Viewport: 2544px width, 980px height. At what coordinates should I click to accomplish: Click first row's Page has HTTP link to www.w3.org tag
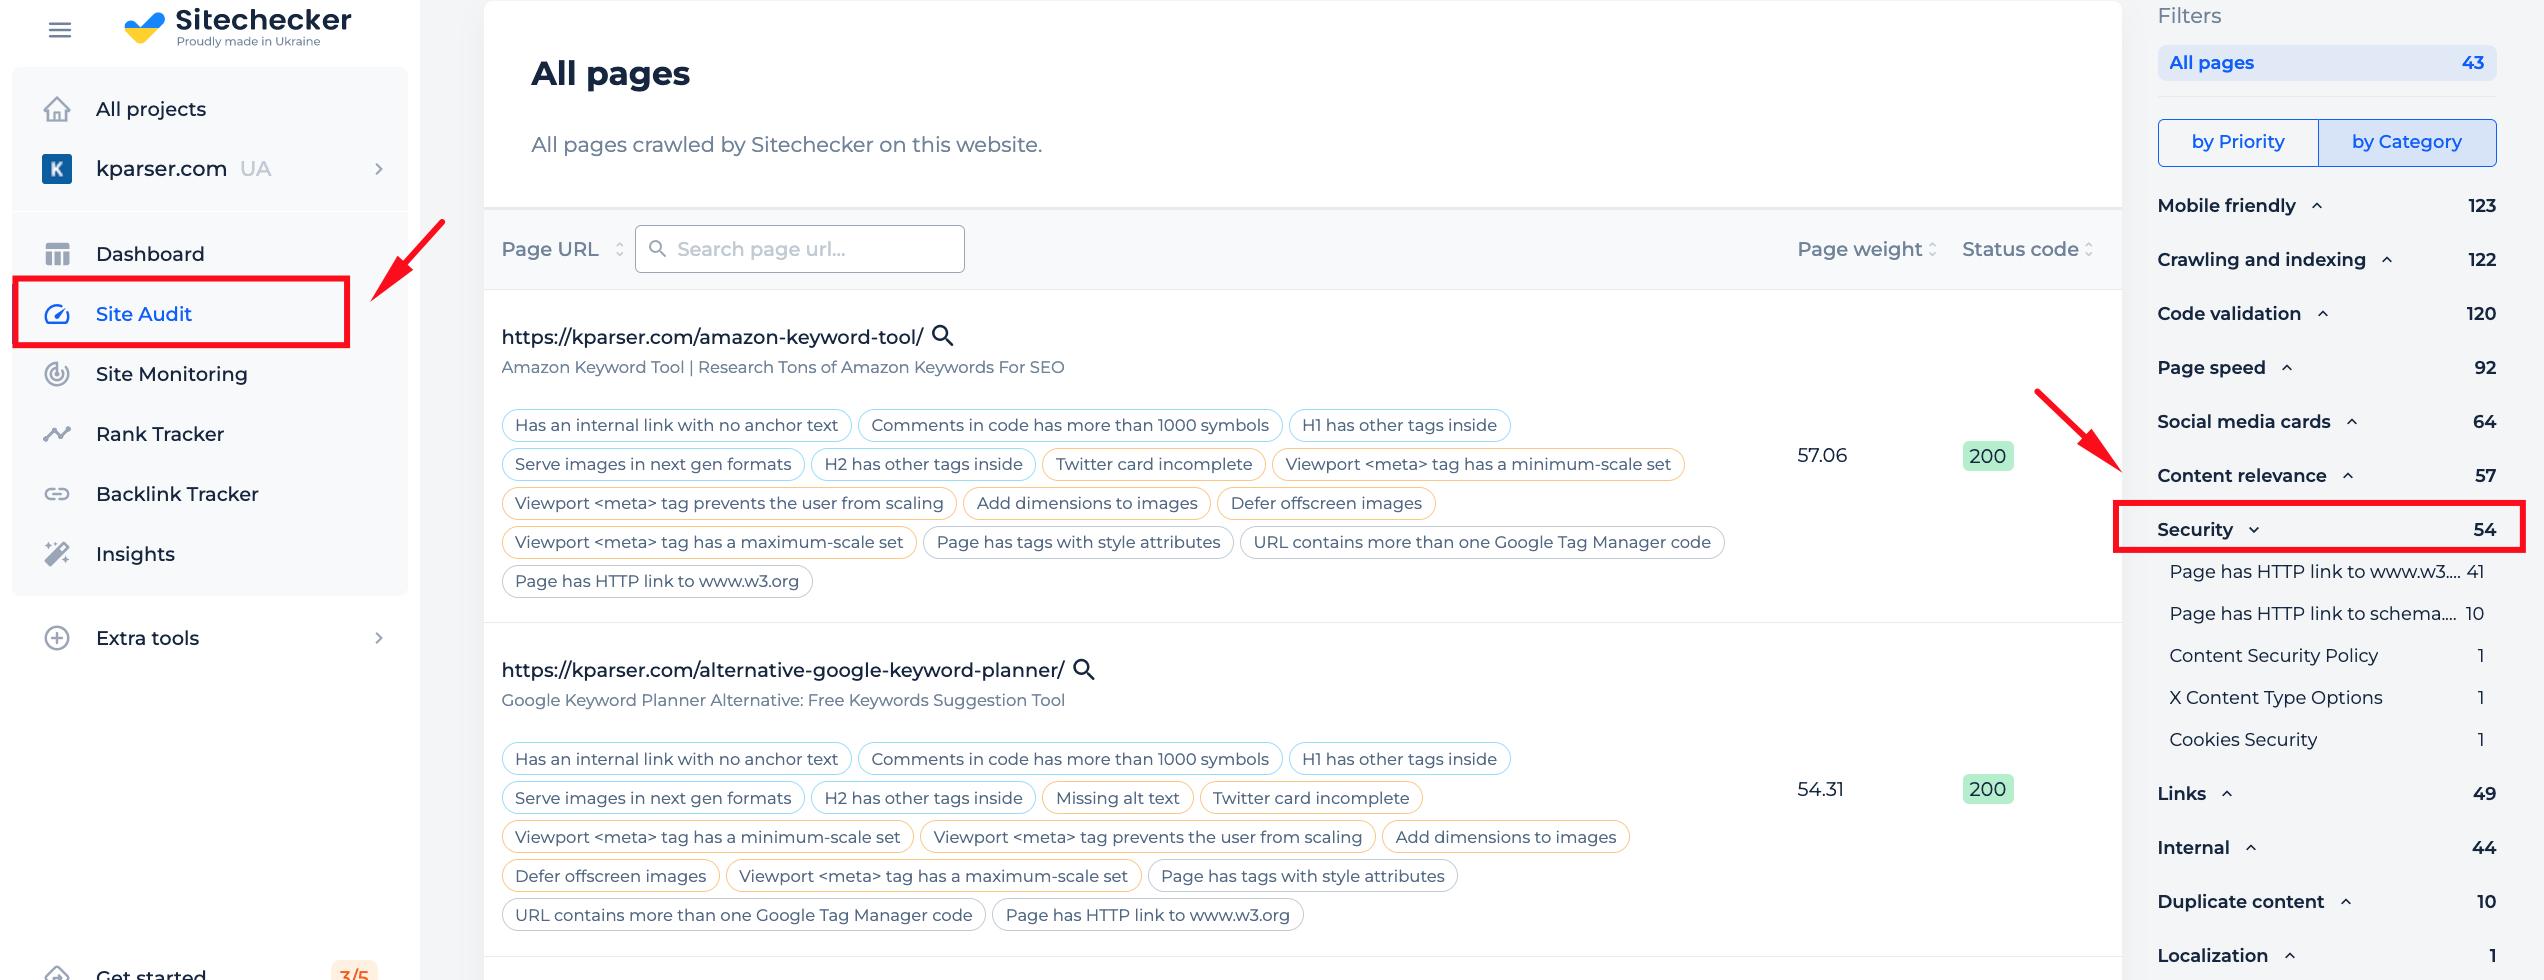[x=657, y=581]
